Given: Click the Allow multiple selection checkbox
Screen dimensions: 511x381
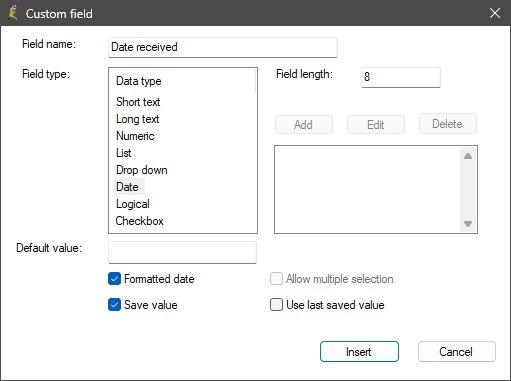Looking at the screenshot, I should click(x=276, y=279).
